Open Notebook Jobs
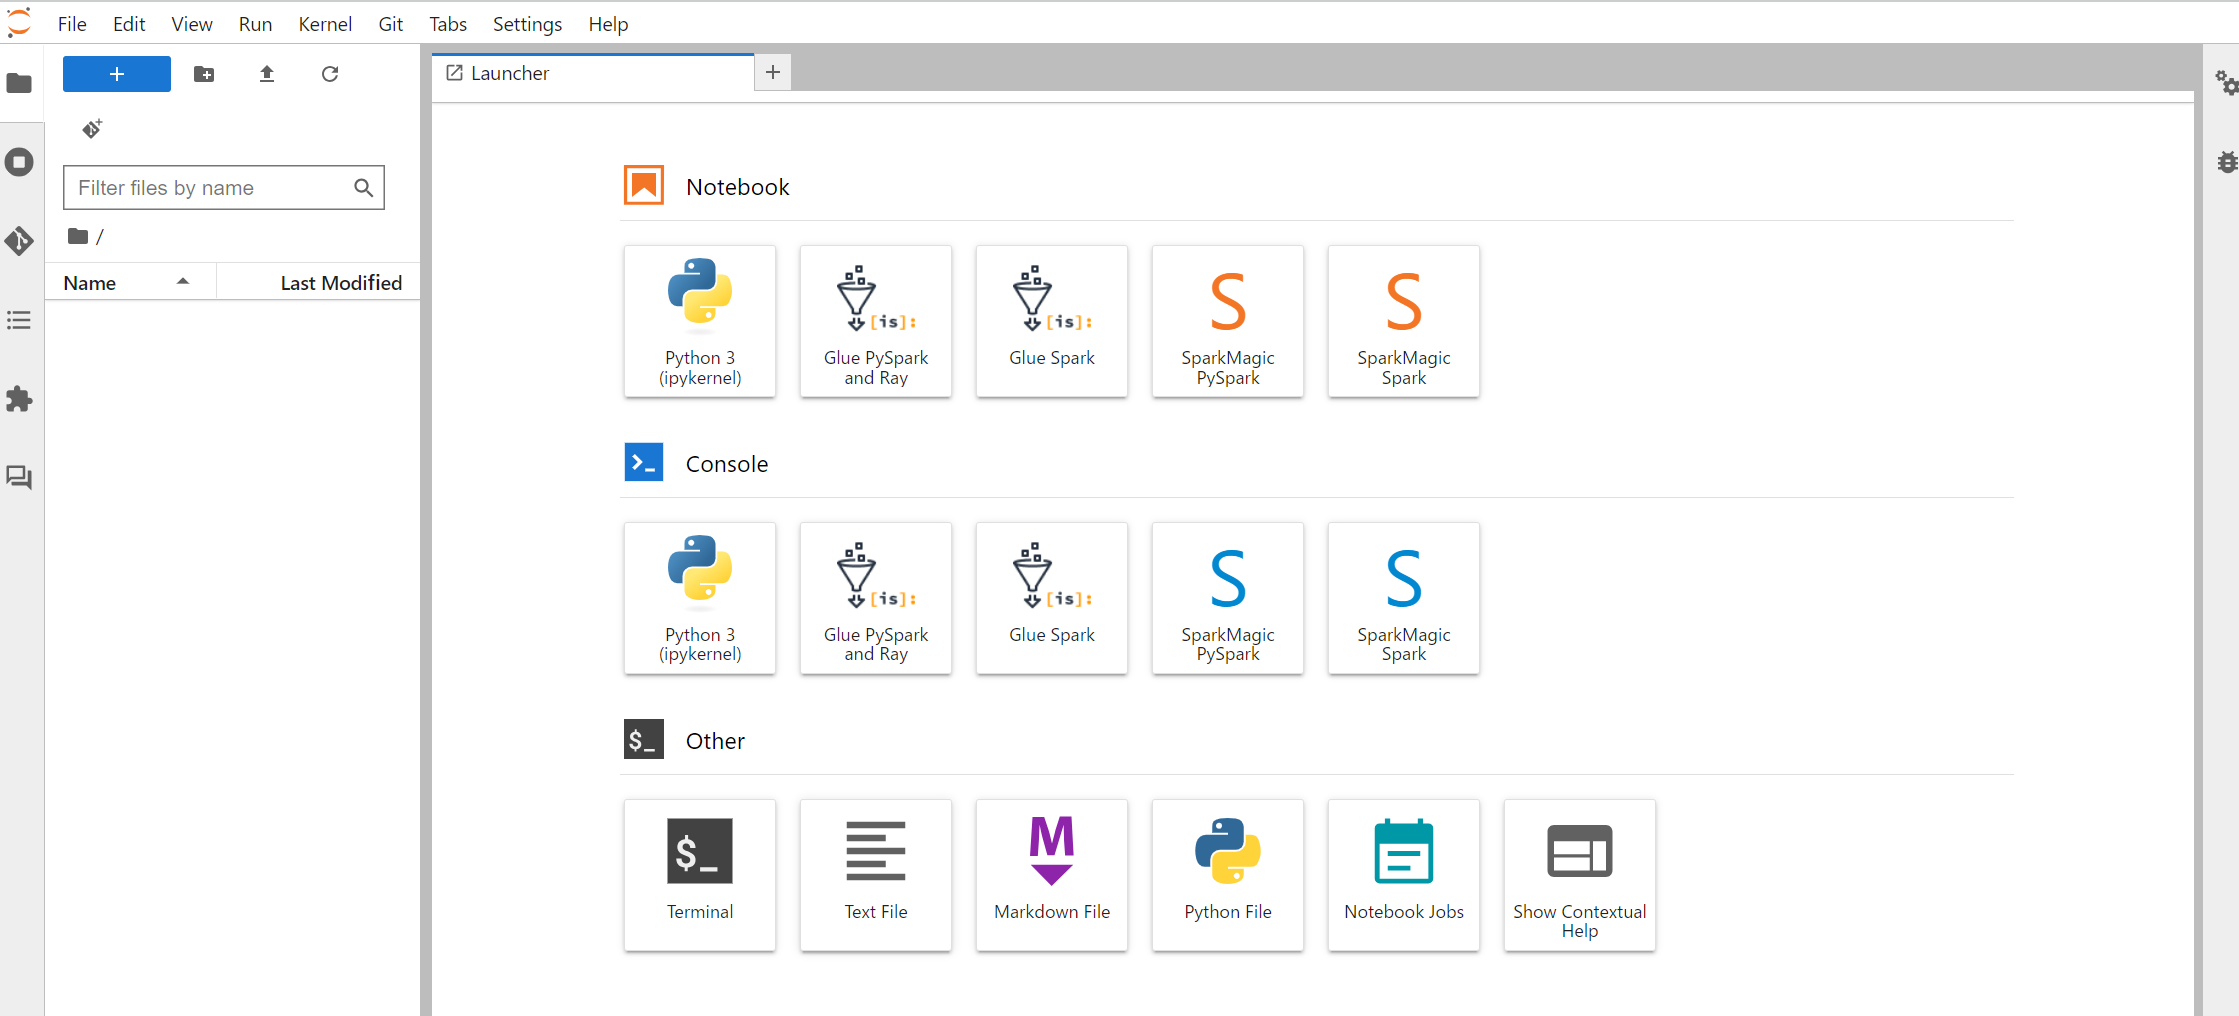Image resolution: width=2239 pixels, height=1016 pixels. (1404, 875)
